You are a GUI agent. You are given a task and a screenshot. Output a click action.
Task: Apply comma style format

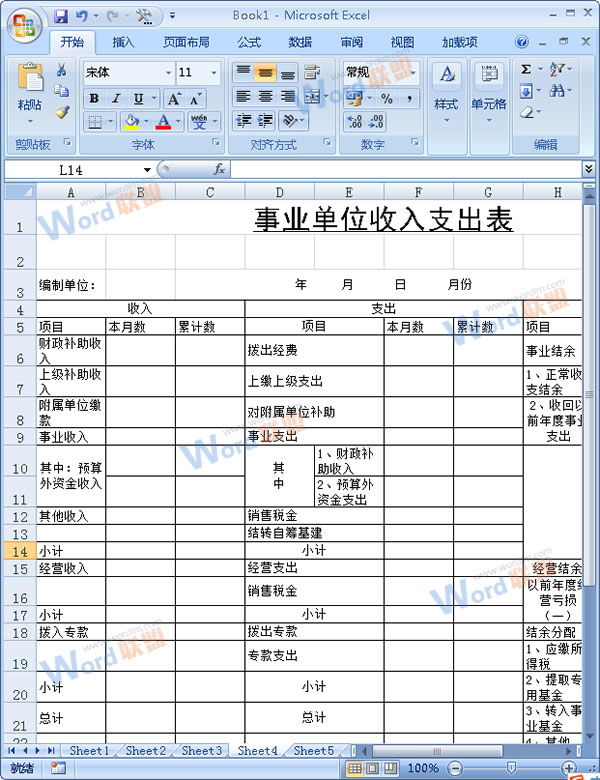[409, 98]
